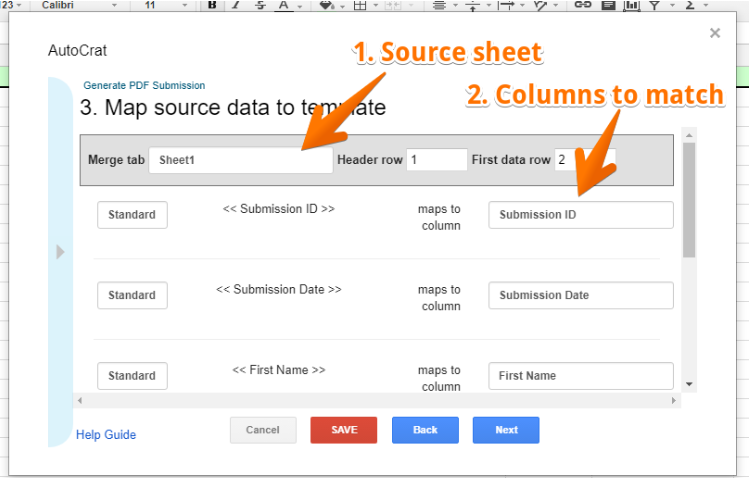
Task: Click the red SAVE button
Action: tap(344, 430)
